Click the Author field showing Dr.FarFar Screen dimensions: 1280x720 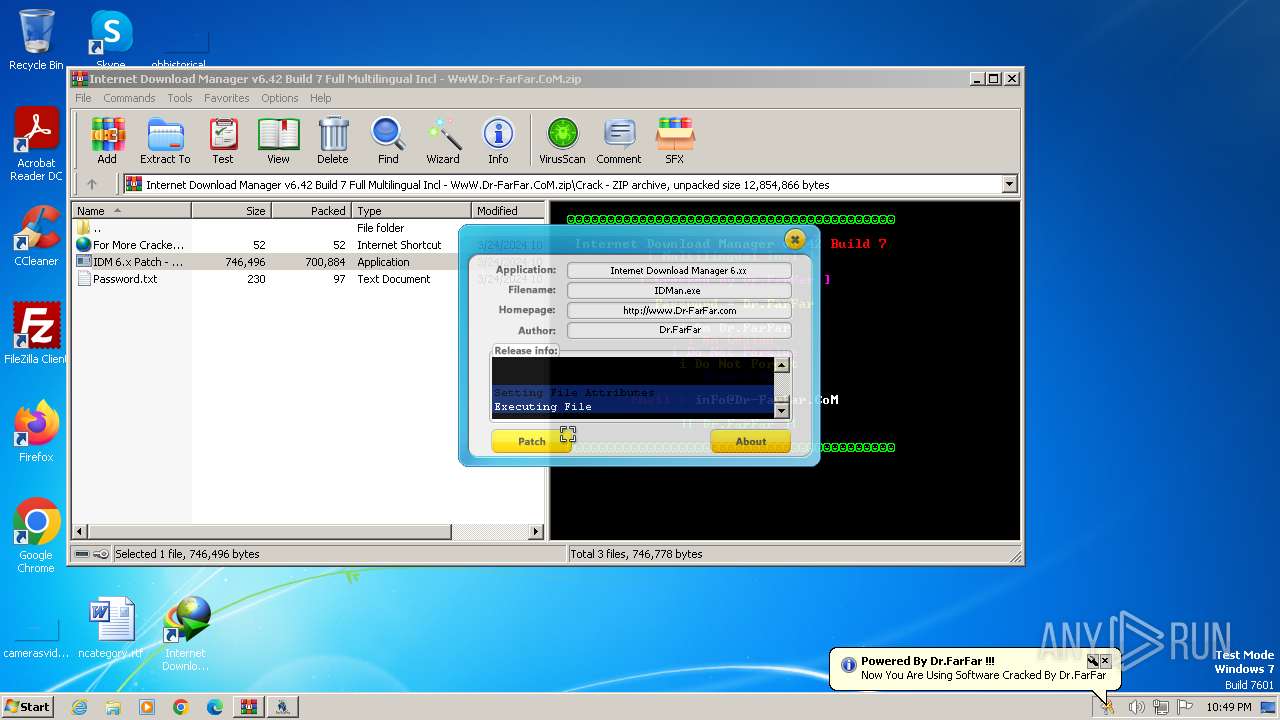tap(679, 330)
